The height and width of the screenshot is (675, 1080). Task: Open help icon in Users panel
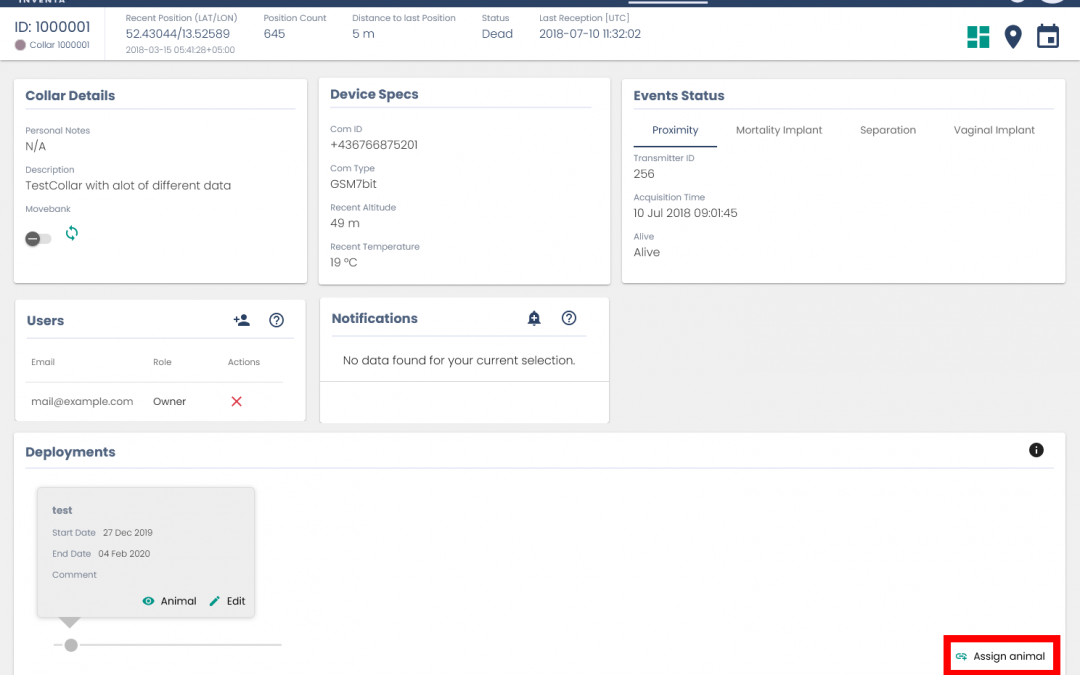click(x=277, y=320)
